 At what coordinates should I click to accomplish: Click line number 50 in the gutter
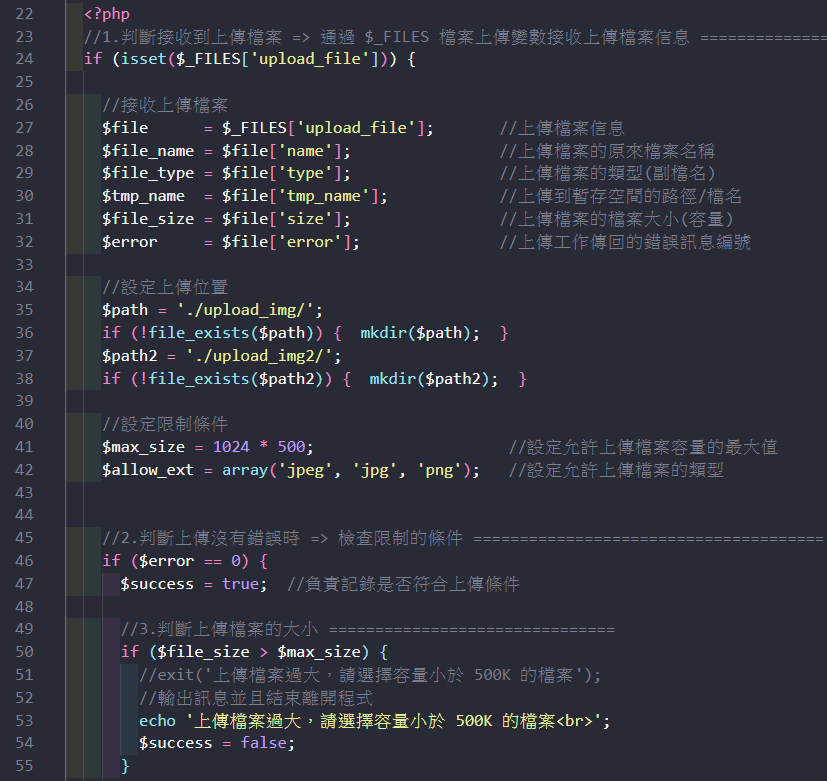tap(25, 652)
